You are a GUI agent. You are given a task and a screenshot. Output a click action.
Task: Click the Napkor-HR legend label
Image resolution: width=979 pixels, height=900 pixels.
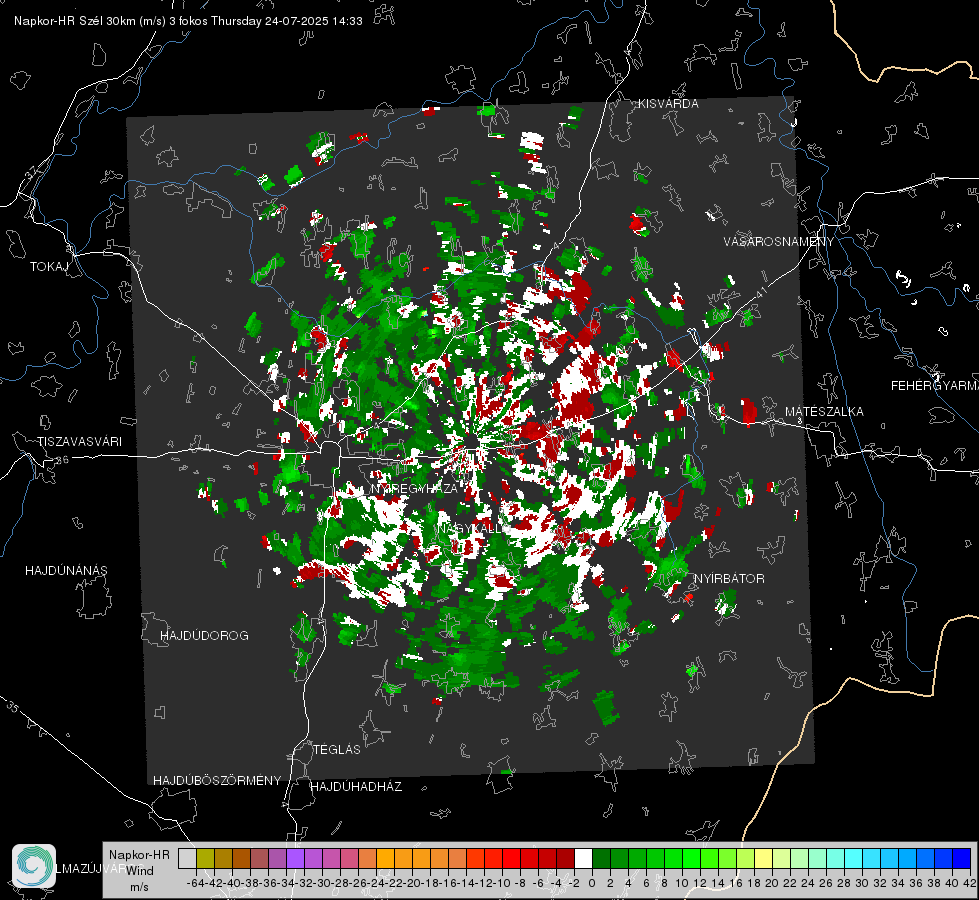(x=139, y=855)
